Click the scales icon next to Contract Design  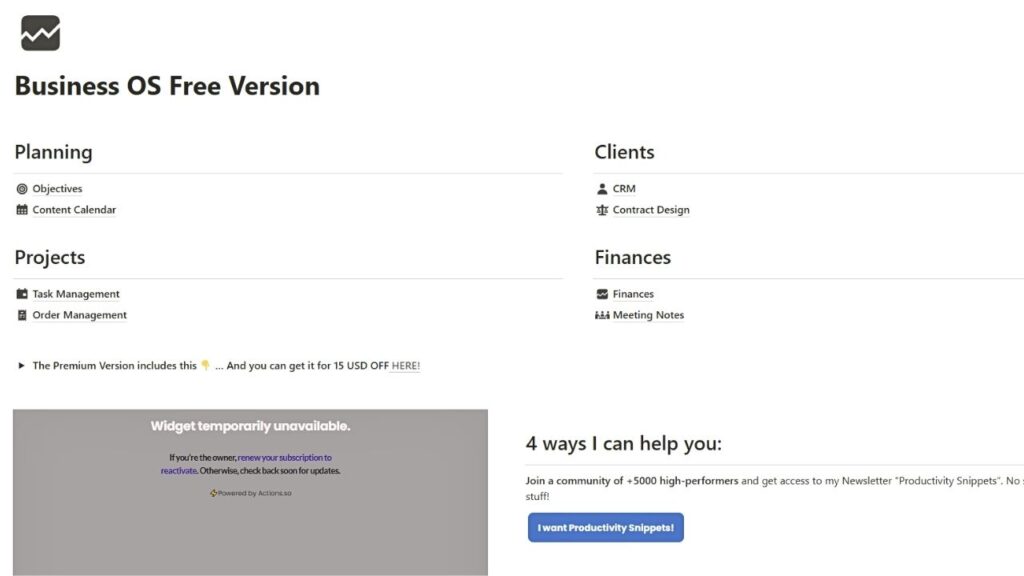[x=601, y=209]
